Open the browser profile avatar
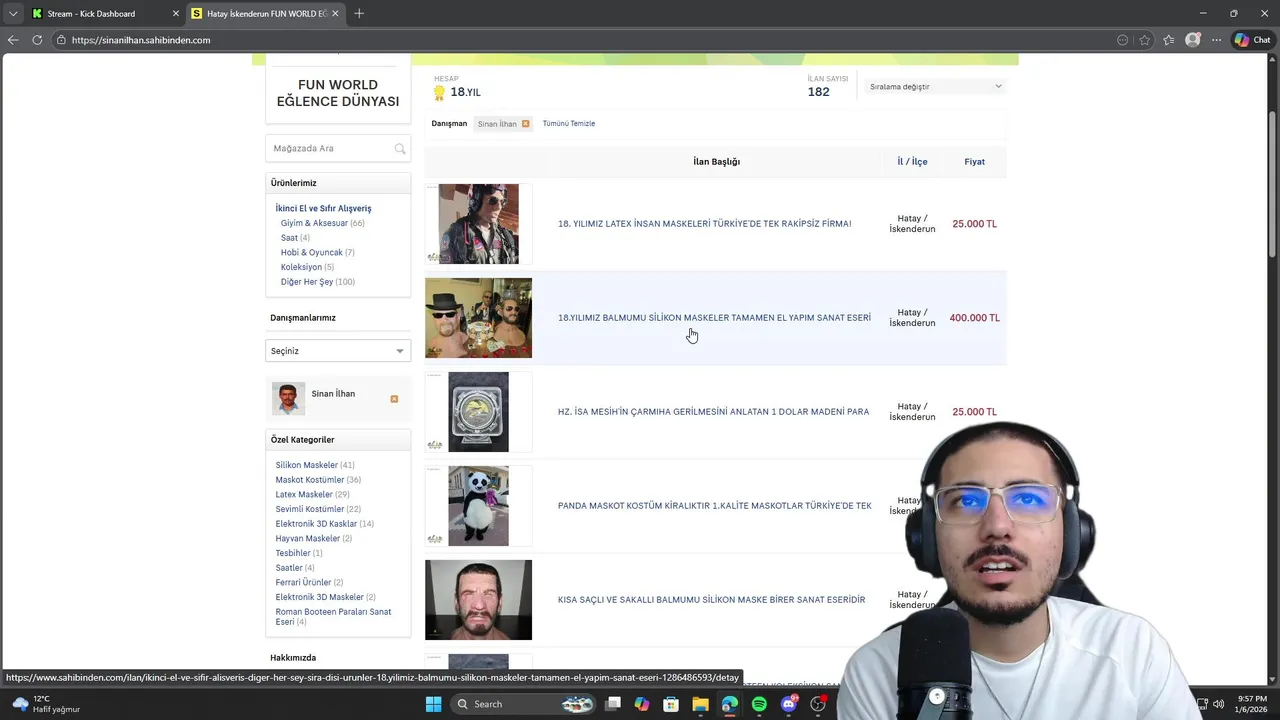This screenshot has height=720, width=1280. coord(1193,40)
